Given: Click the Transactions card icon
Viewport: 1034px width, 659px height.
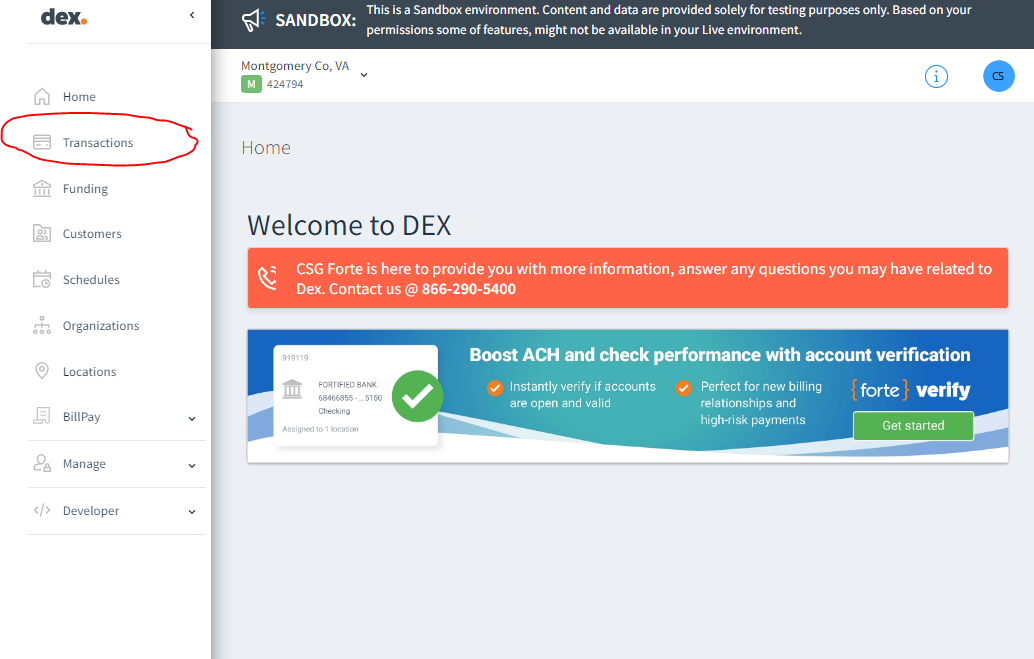Looking at the screenshot, I should 42,142.
